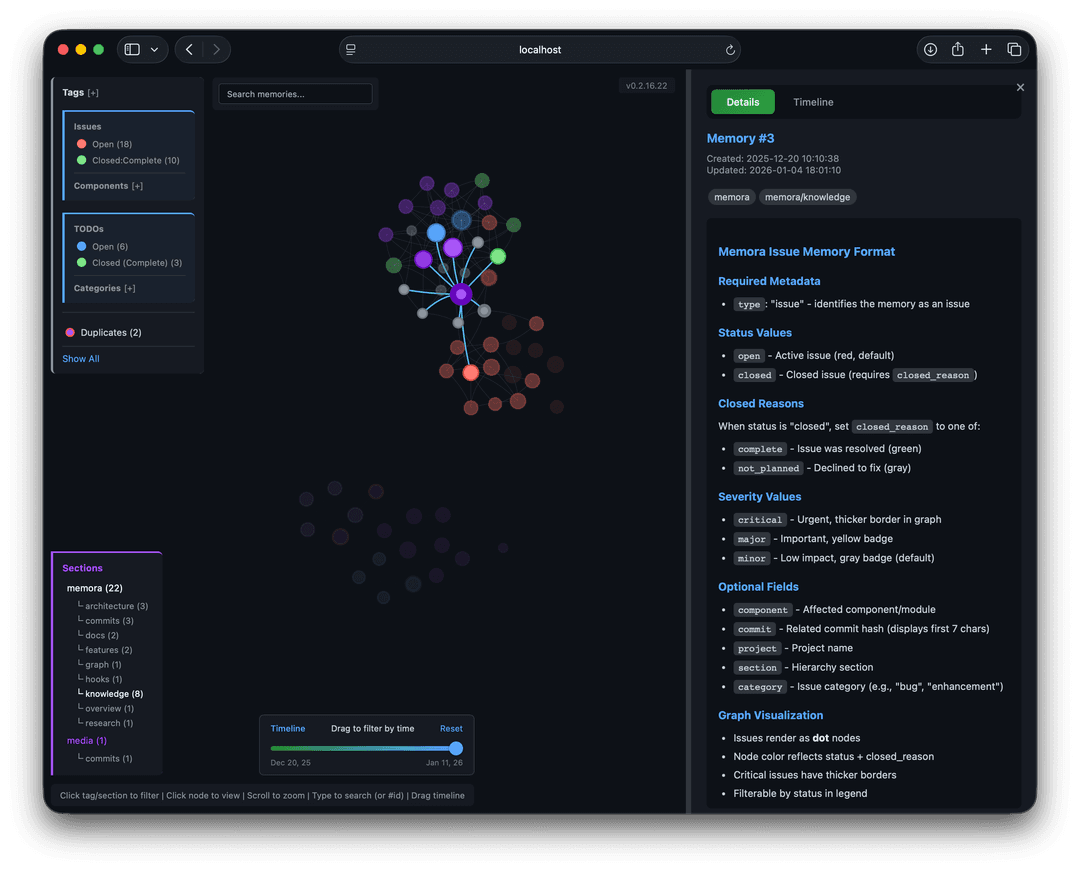
Task: Filter by Closed:Complete (10) issues
Action: tap(128, 160)
